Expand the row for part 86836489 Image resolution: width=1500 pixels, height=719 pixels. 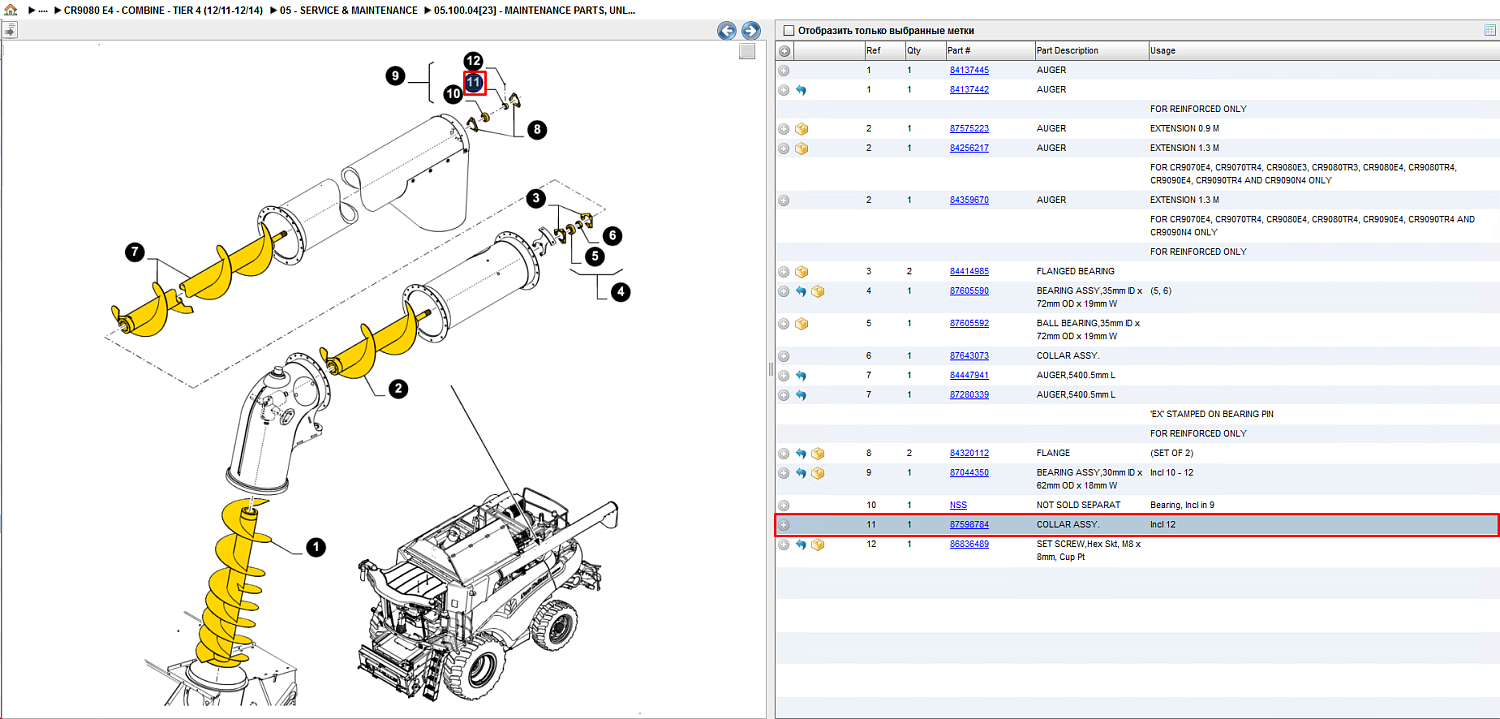[784, 544]
